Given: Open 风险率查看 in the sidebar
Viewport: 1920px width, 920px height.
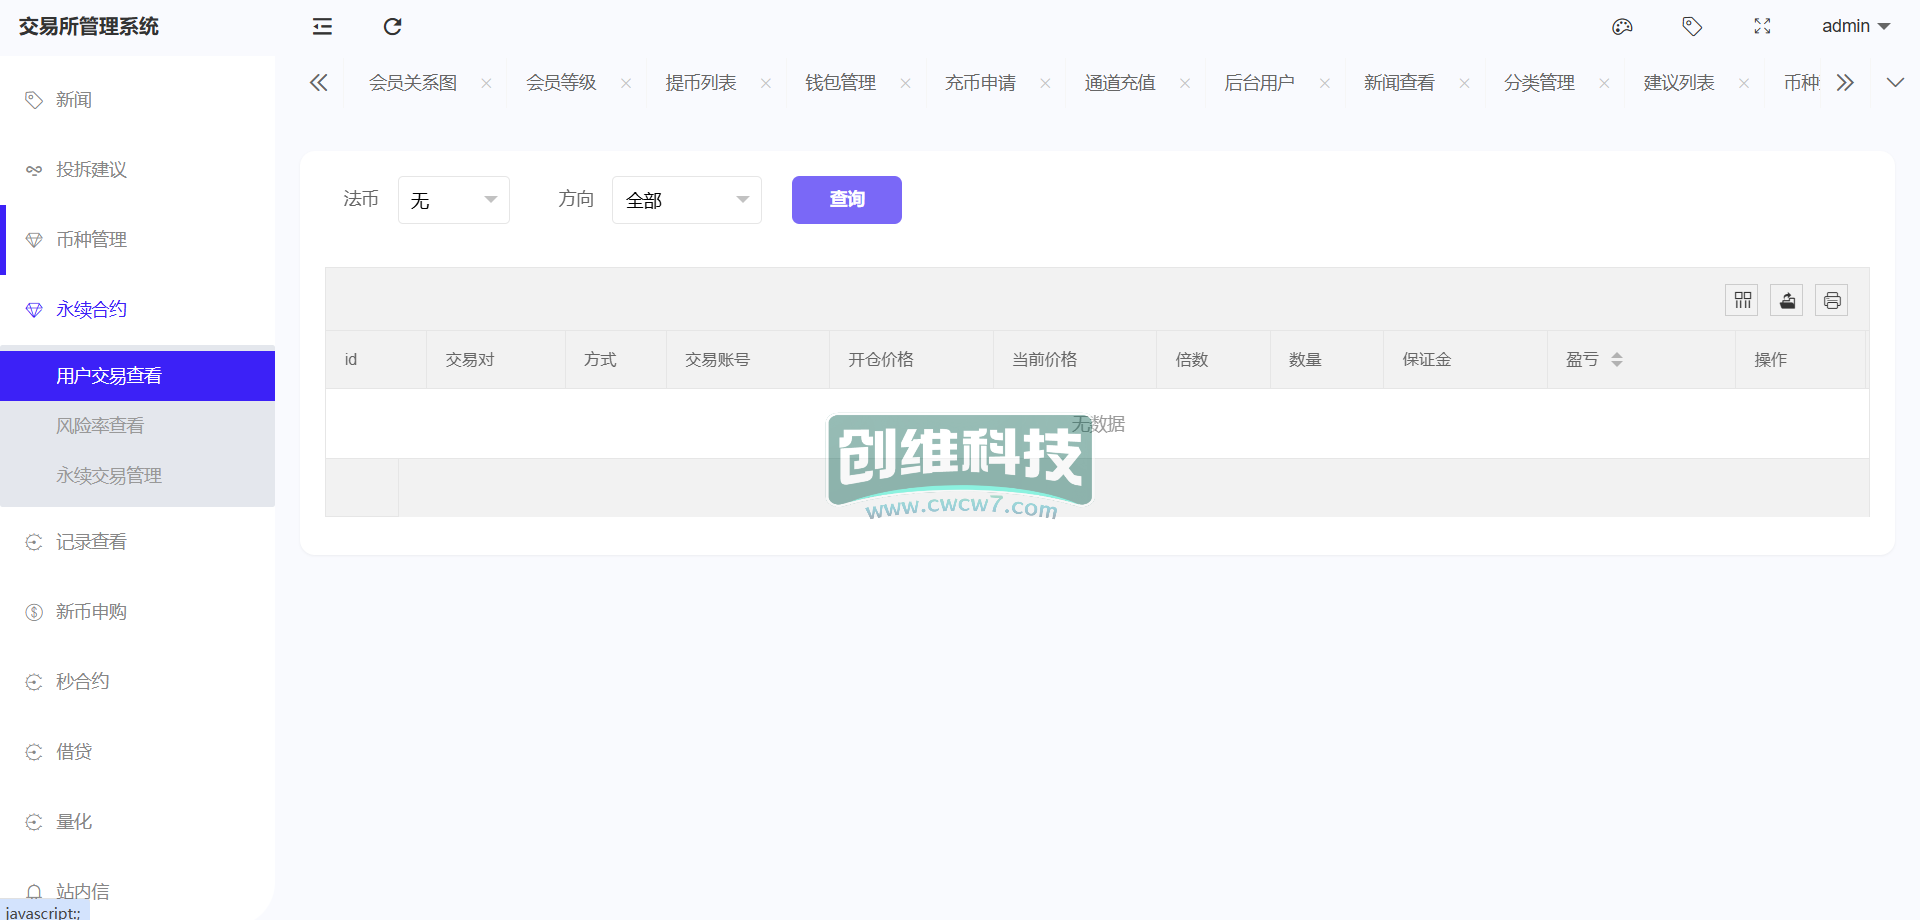Looking at the screenshot, I should pyautogui.click(x=100, y=426).
